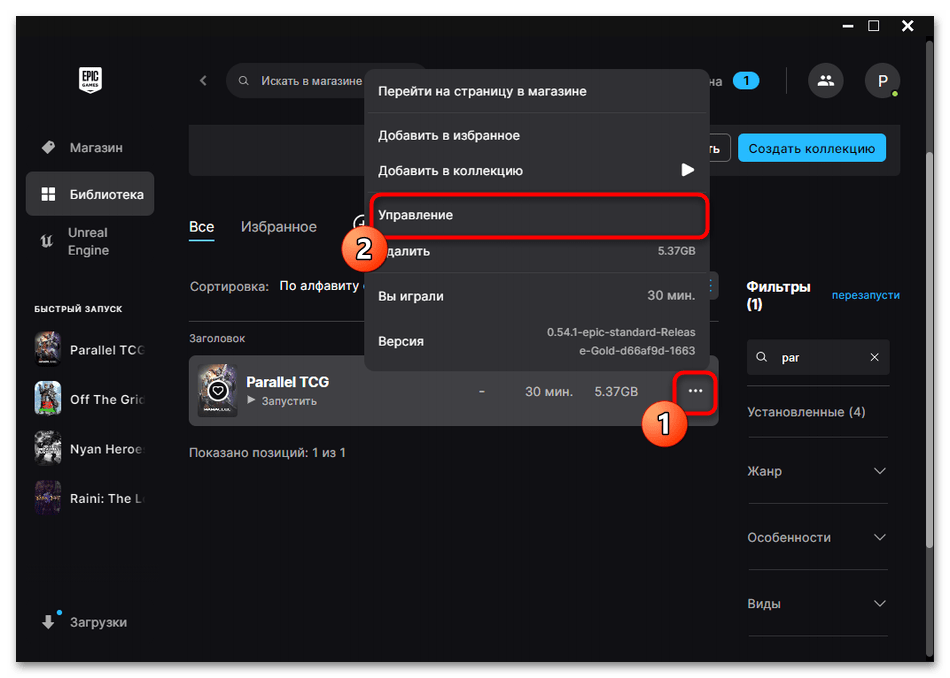Click Создать коллекцию button
The image size is (950, 678).
[x=811, y=148]
